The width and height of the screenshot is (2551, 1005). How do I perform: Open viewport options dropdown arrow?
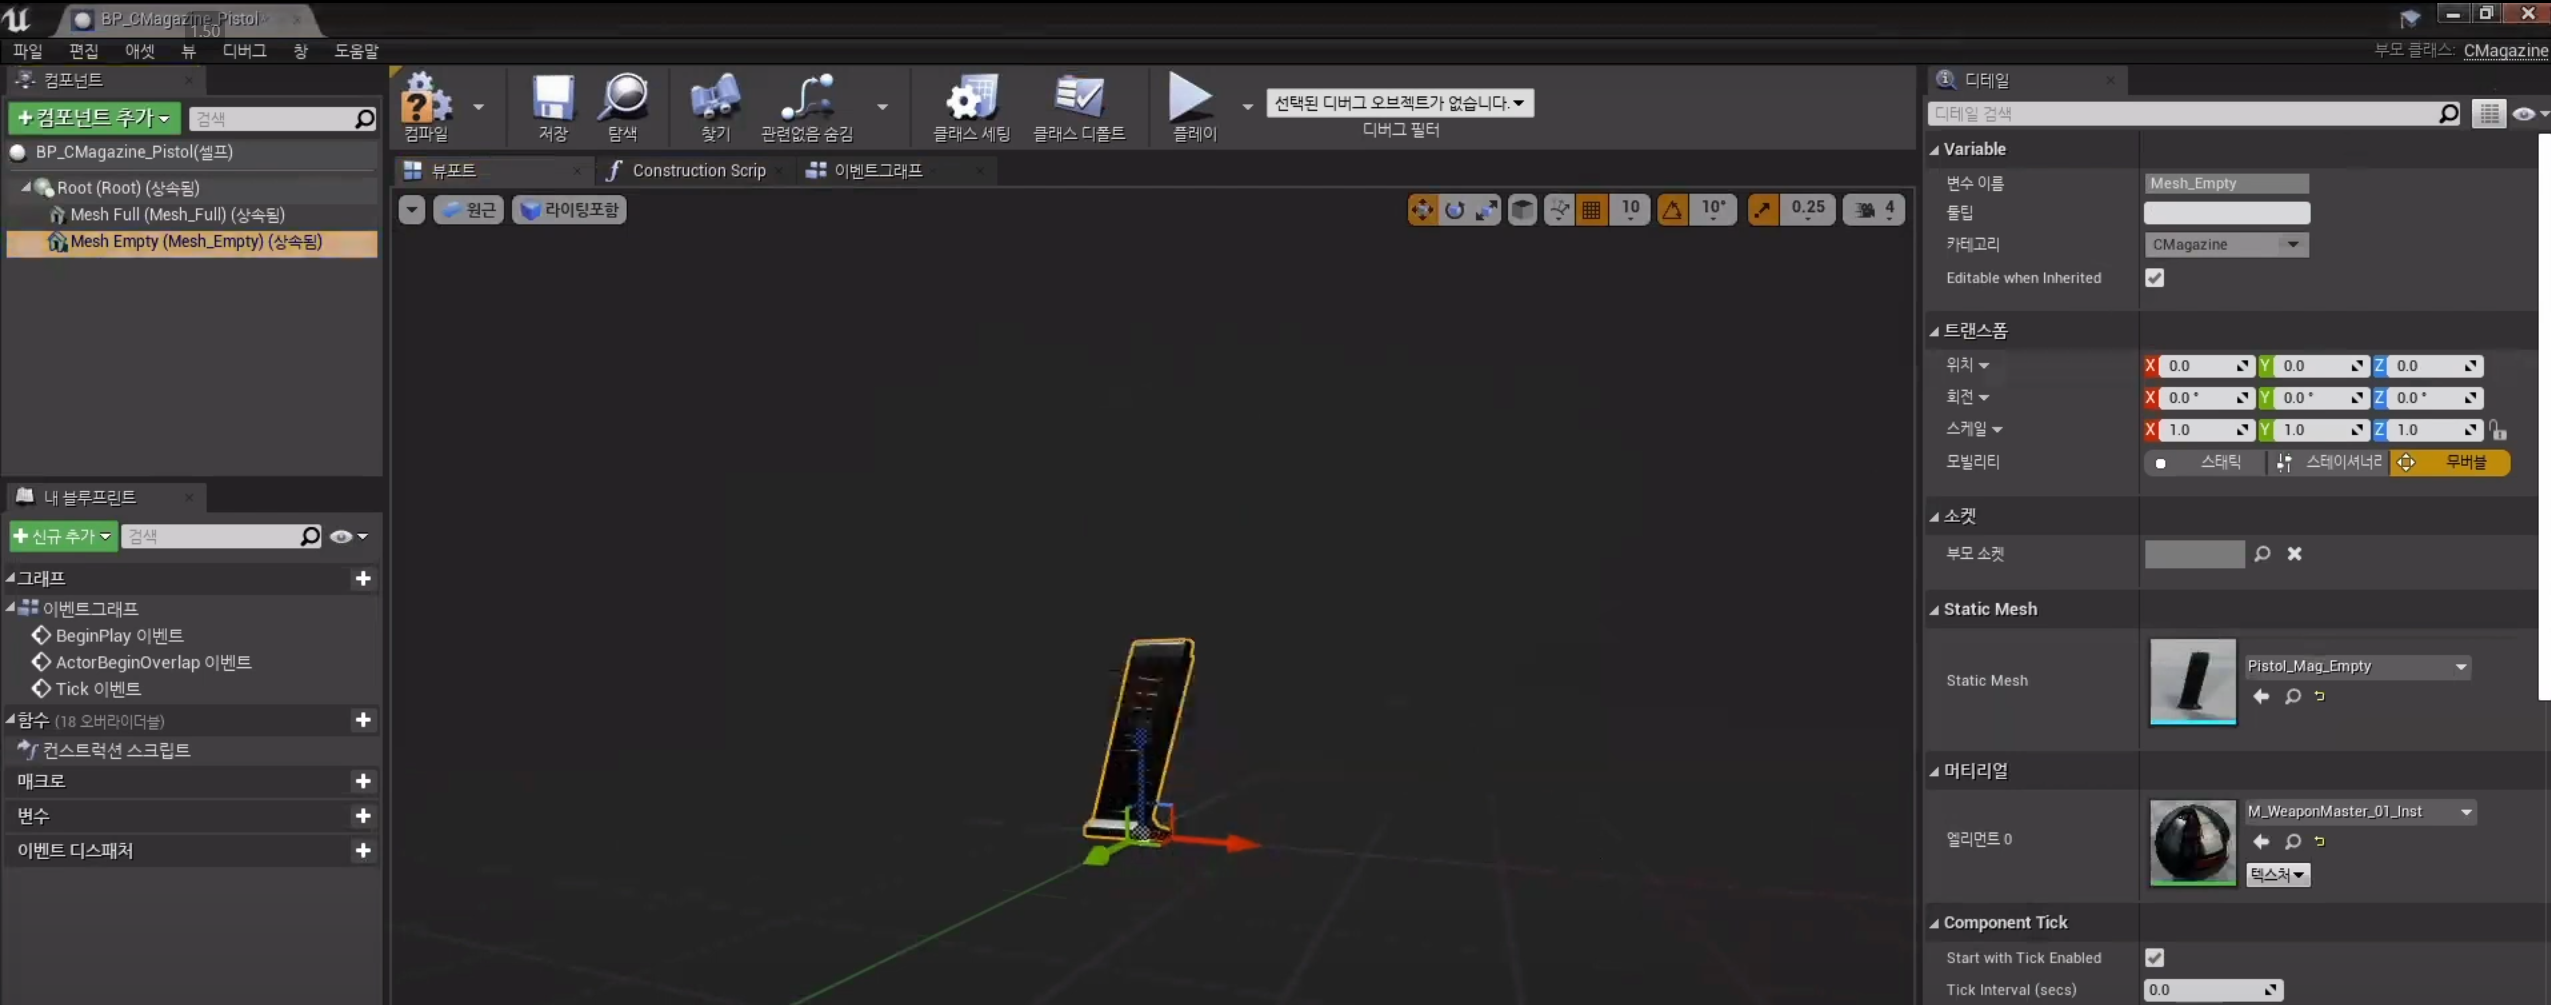coord(412,210)
